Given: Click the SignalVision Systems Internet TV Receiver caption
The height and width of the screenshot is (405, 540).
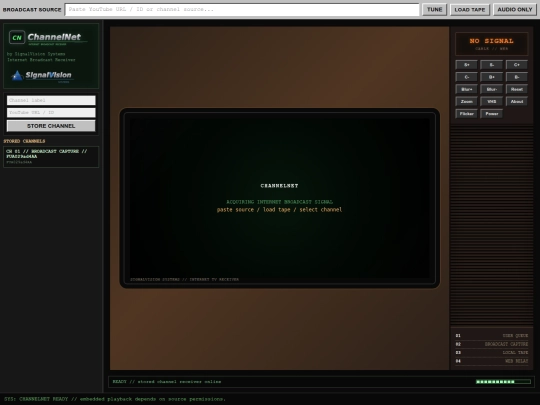Looking at the screenshot, I should click(x=184, y=279).
